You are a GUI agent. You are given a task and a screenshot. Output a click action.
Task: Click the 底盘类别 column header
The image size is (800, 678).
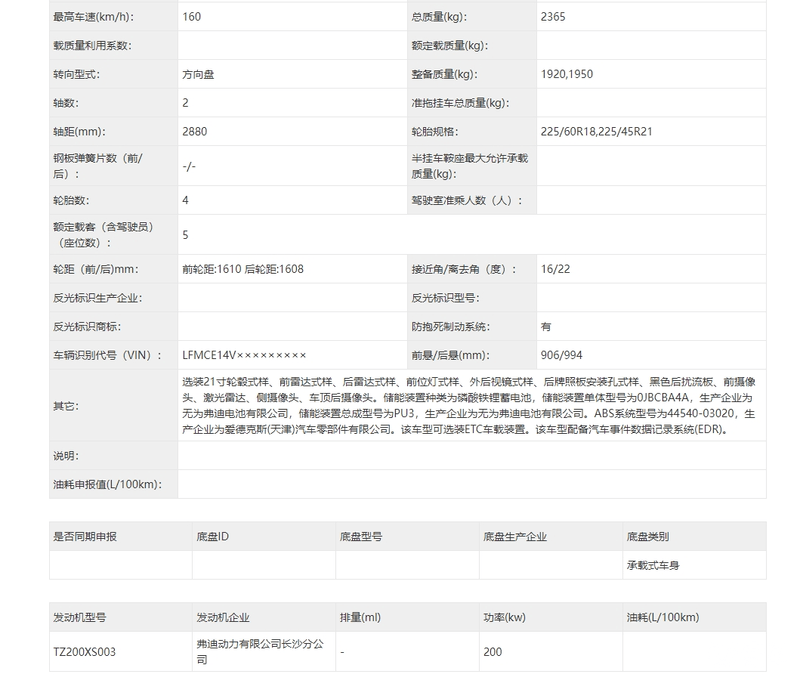click(x=647, y=537)
